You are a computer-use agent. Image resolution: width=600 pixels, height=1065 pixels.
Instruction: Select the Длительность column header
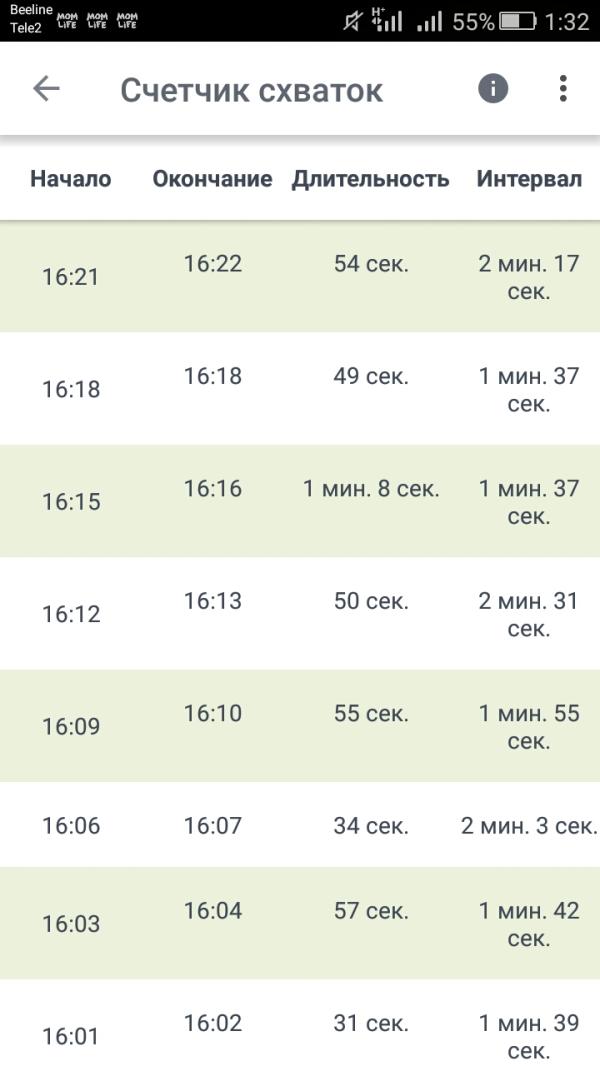pyautogui.click(x=370, y=179)
